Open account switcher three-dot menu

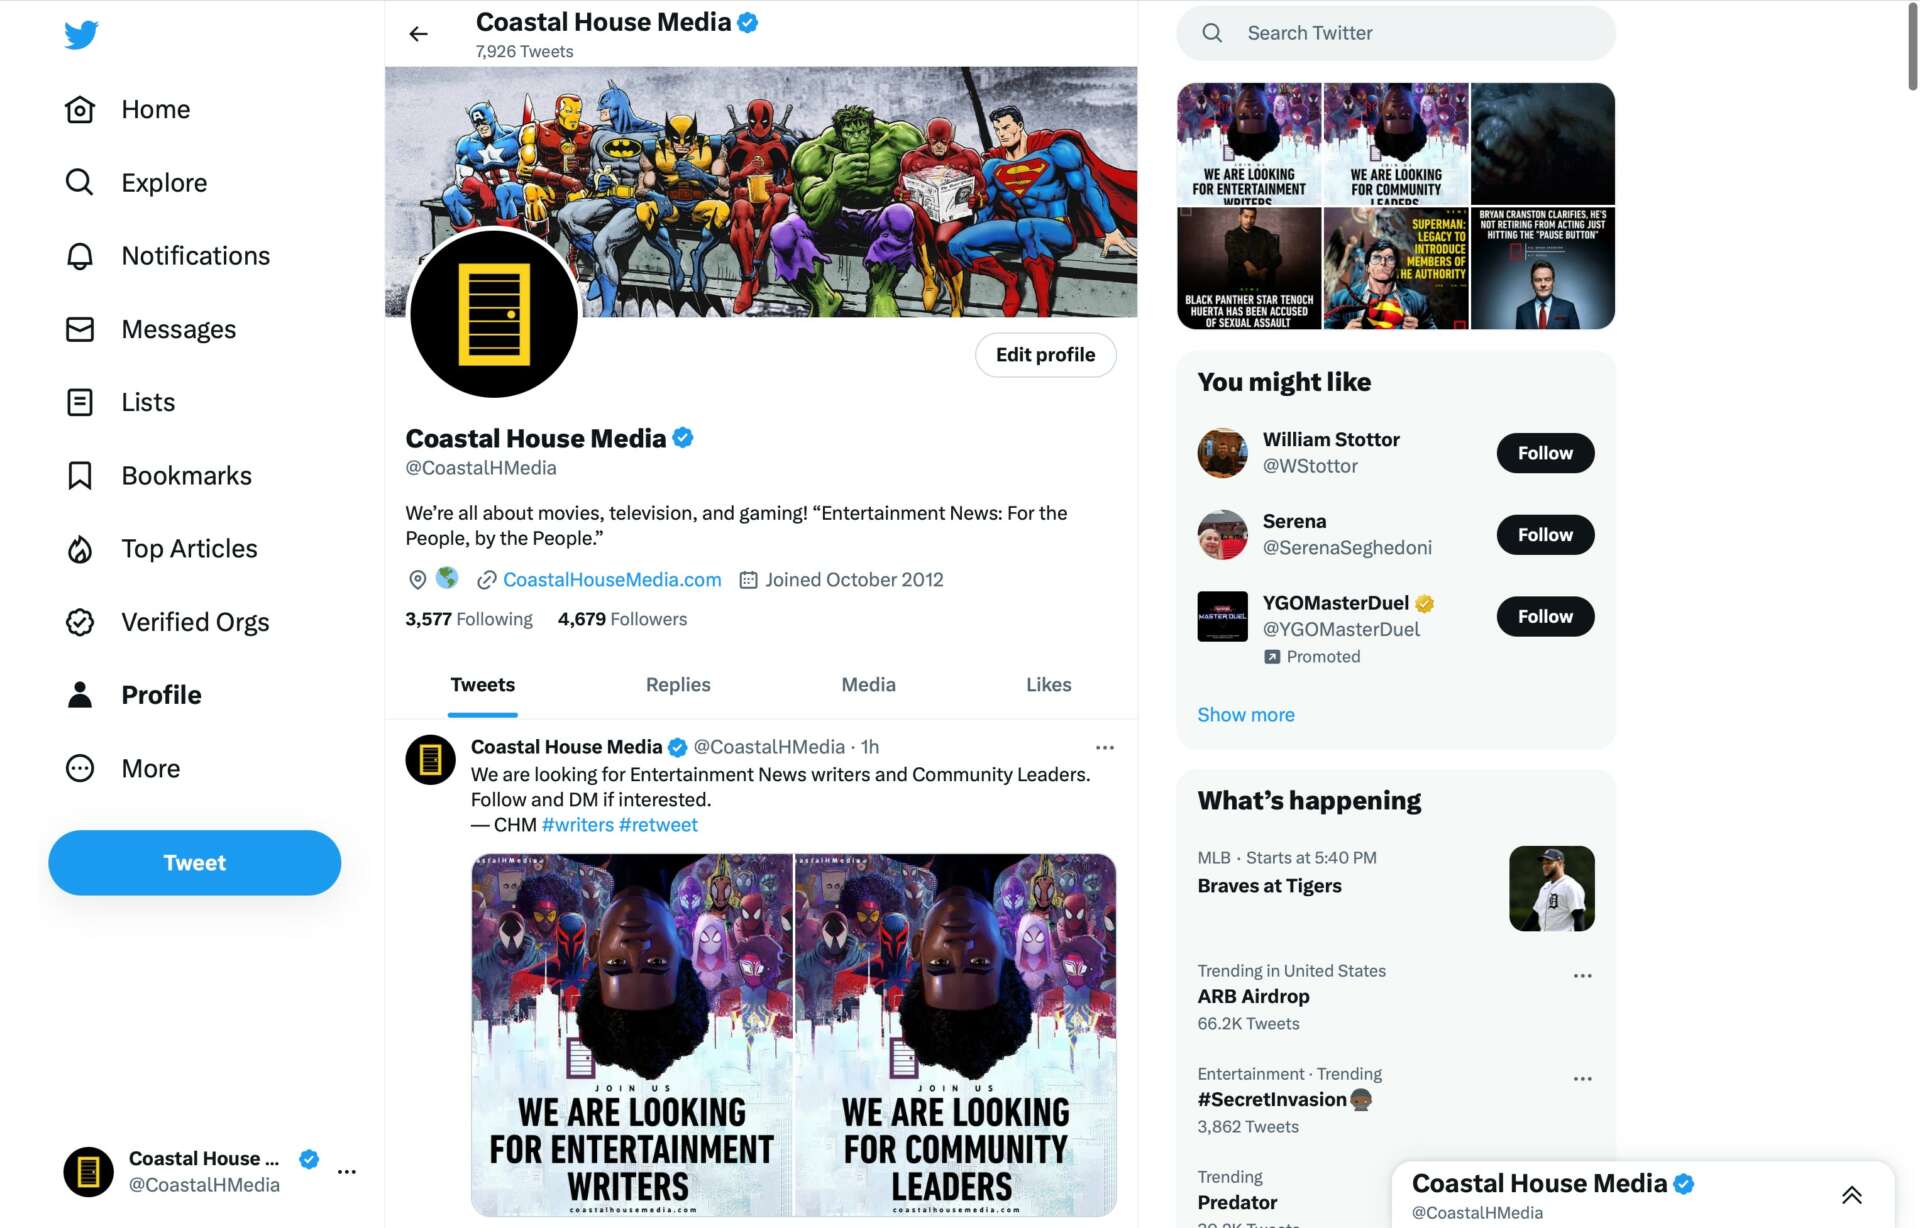coord(347,1171)
